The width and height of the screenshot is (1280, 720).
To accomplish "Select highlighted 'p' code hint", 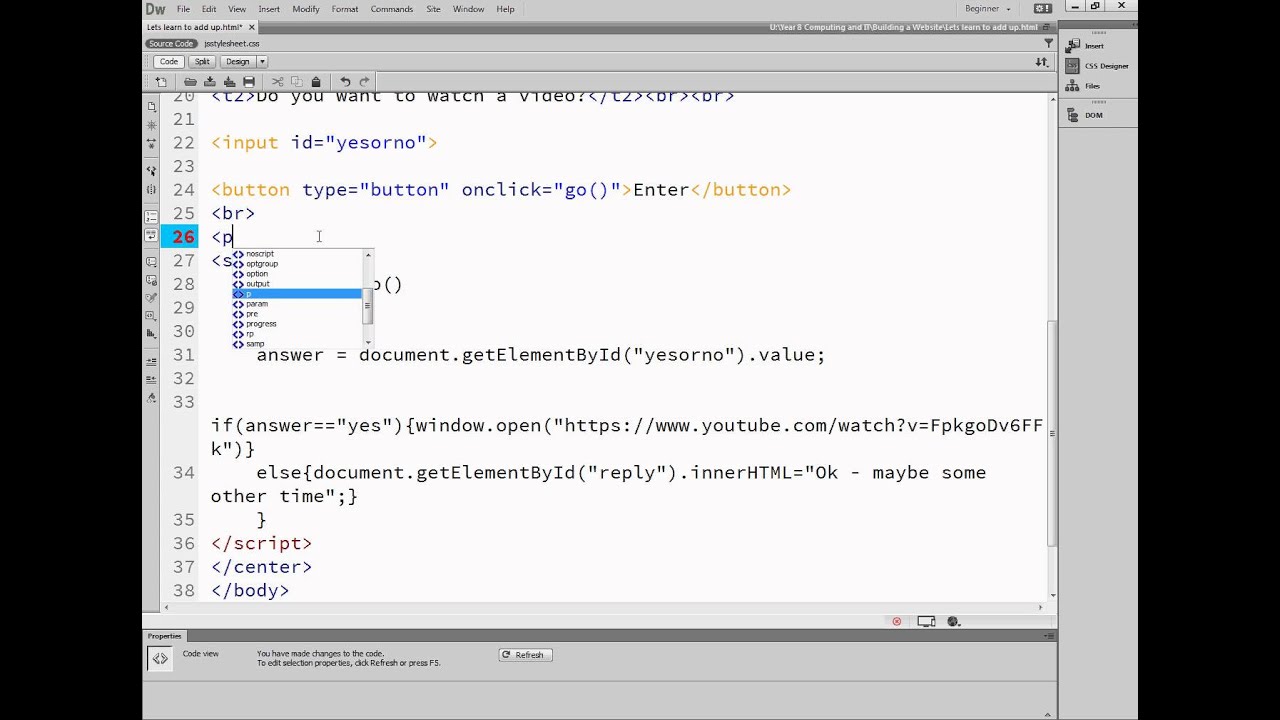I will point(297,294).
